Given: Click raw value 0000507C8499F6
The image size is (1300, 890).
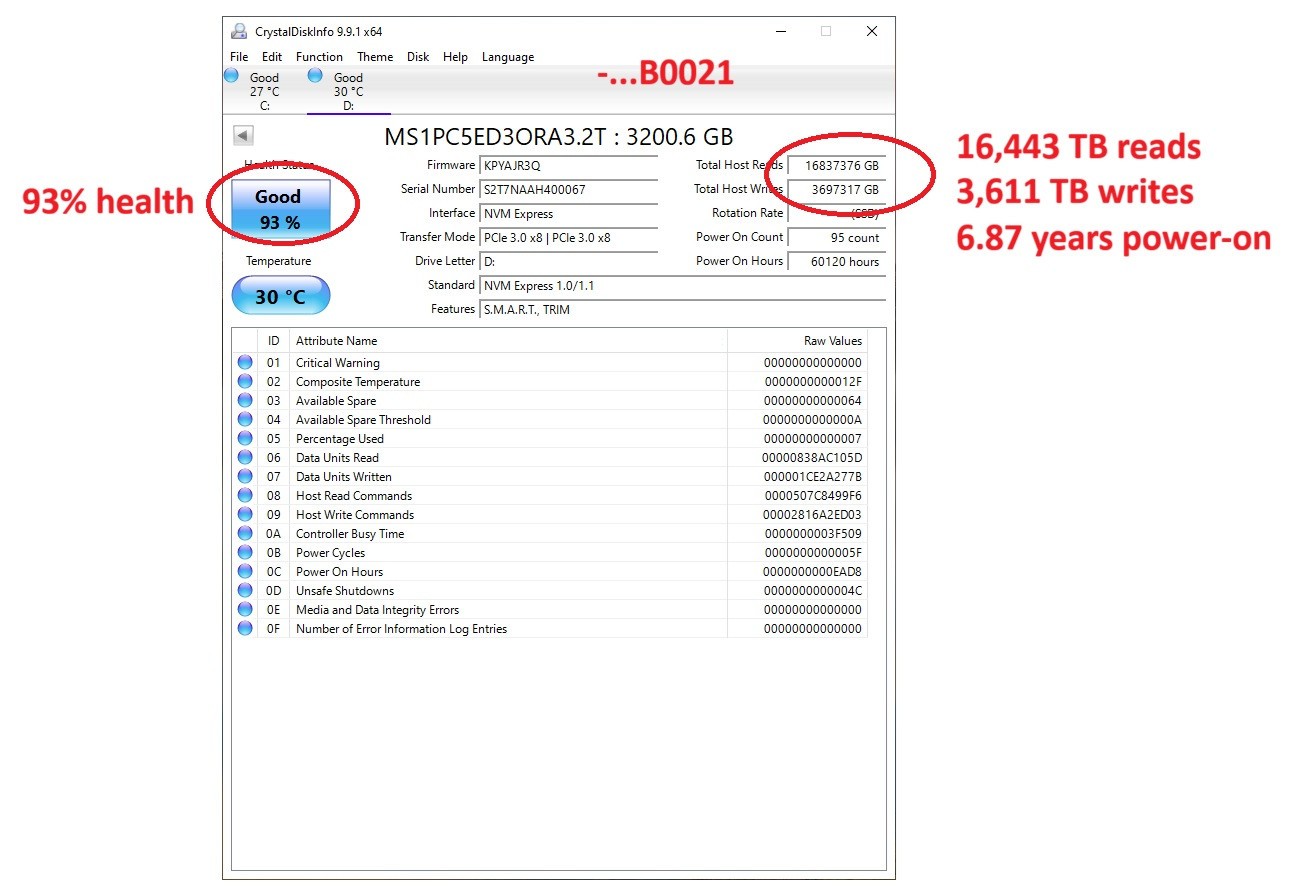Looking at the screenshot, I should click(813, 496).
